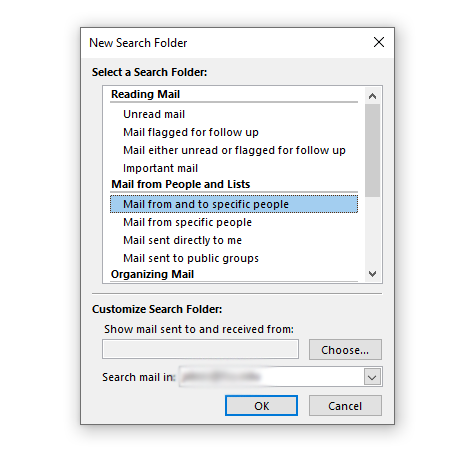Click the list scroll up arrow
The height and width of the screenshot is (464, 462).
click(372, 96)
